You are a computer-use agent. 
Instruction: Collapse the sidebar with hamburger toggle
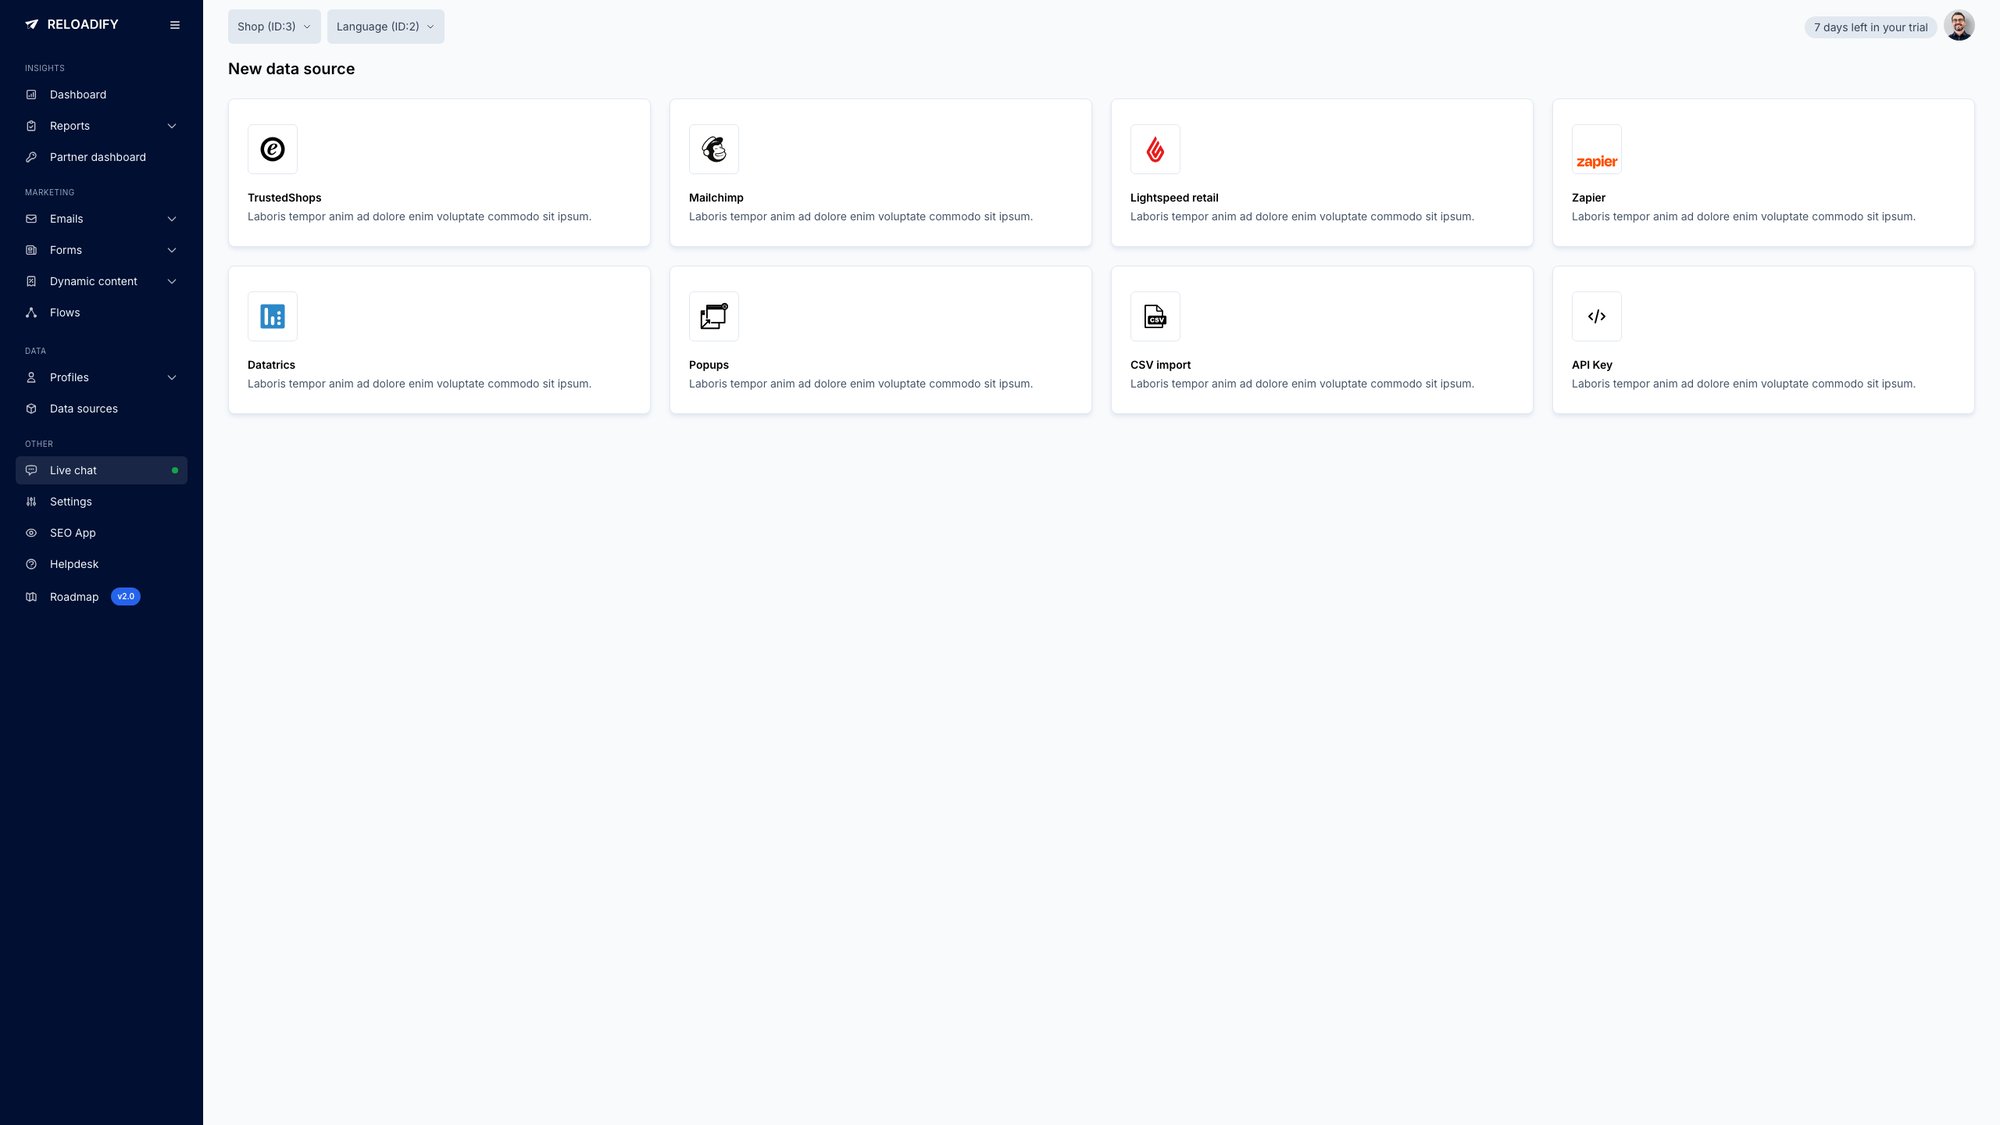175,24
